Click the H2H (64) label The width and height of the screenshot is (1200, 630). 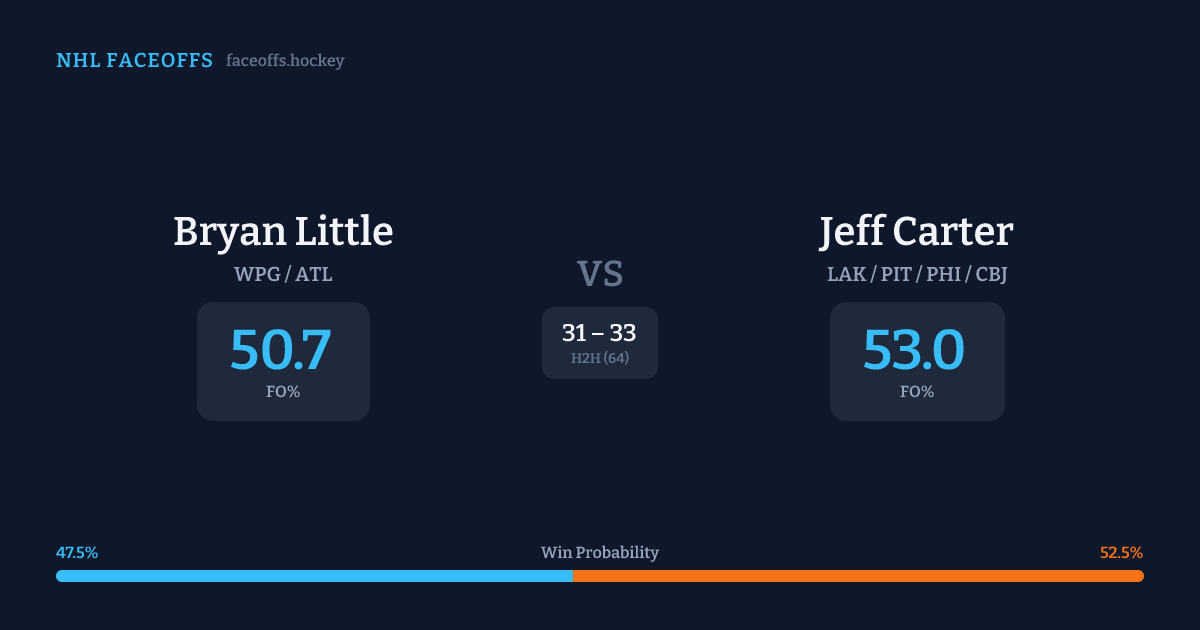(600, 358)
